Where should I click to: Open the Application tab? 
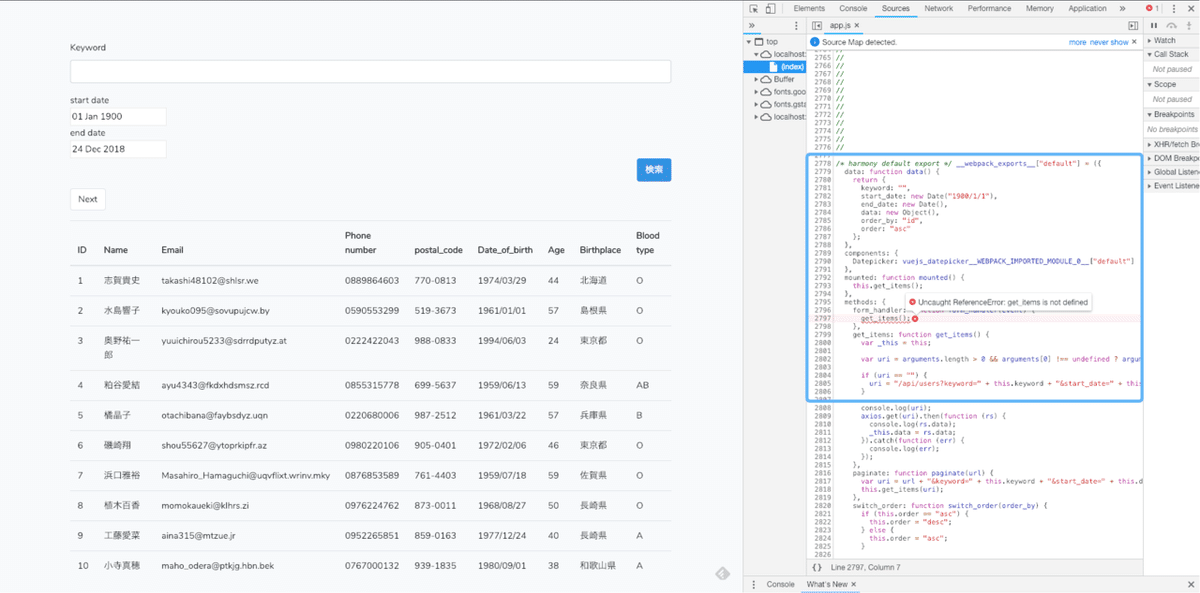(1087, 8)
